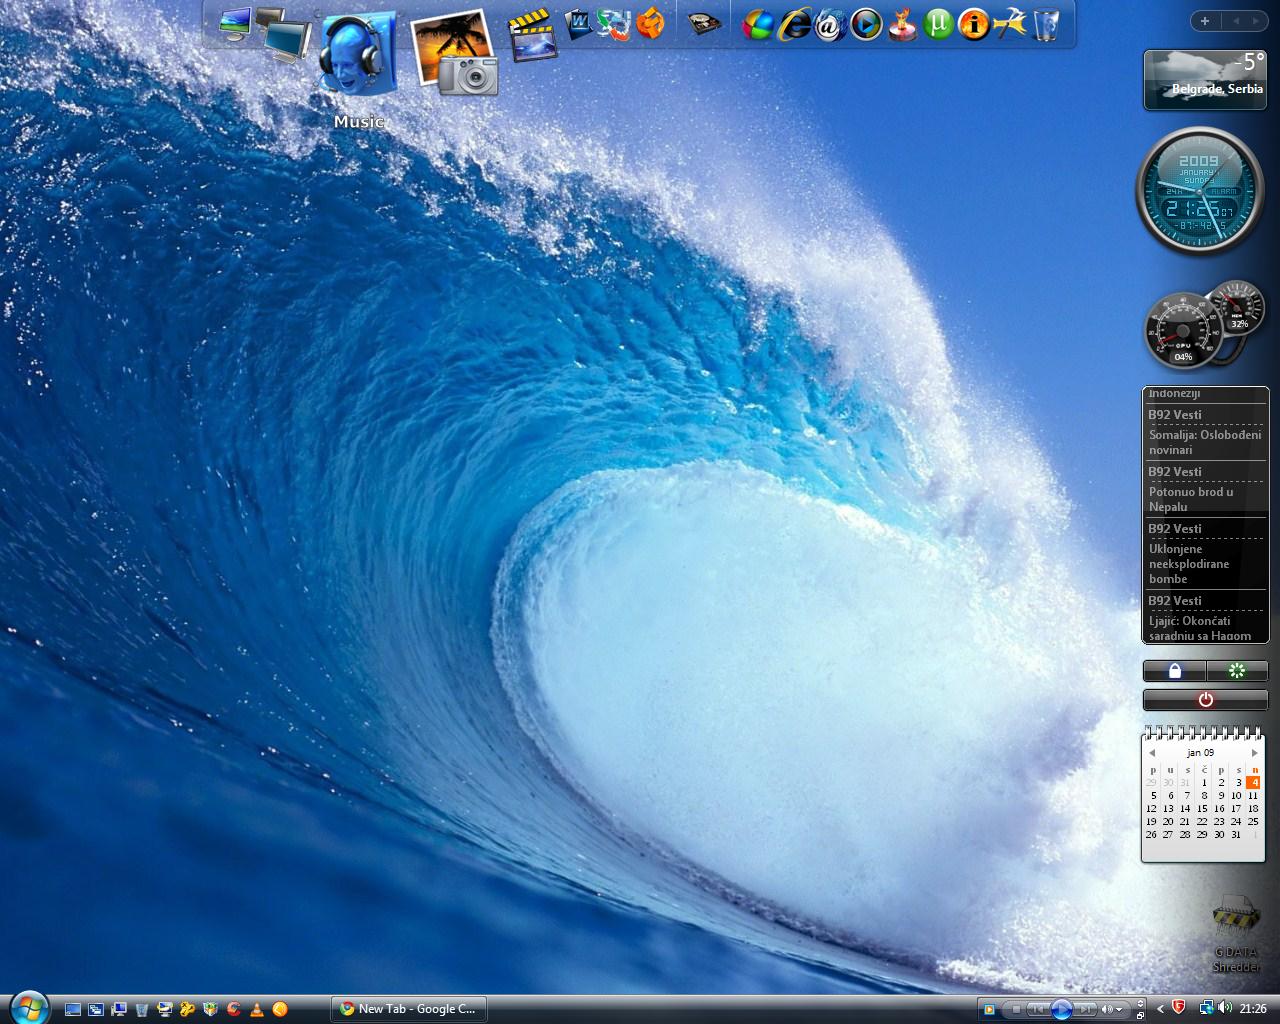The height and width of the screenshot is (1024, 1280).
Task: Open the blue arrows sync dock icon
Action: coord(614,24)
